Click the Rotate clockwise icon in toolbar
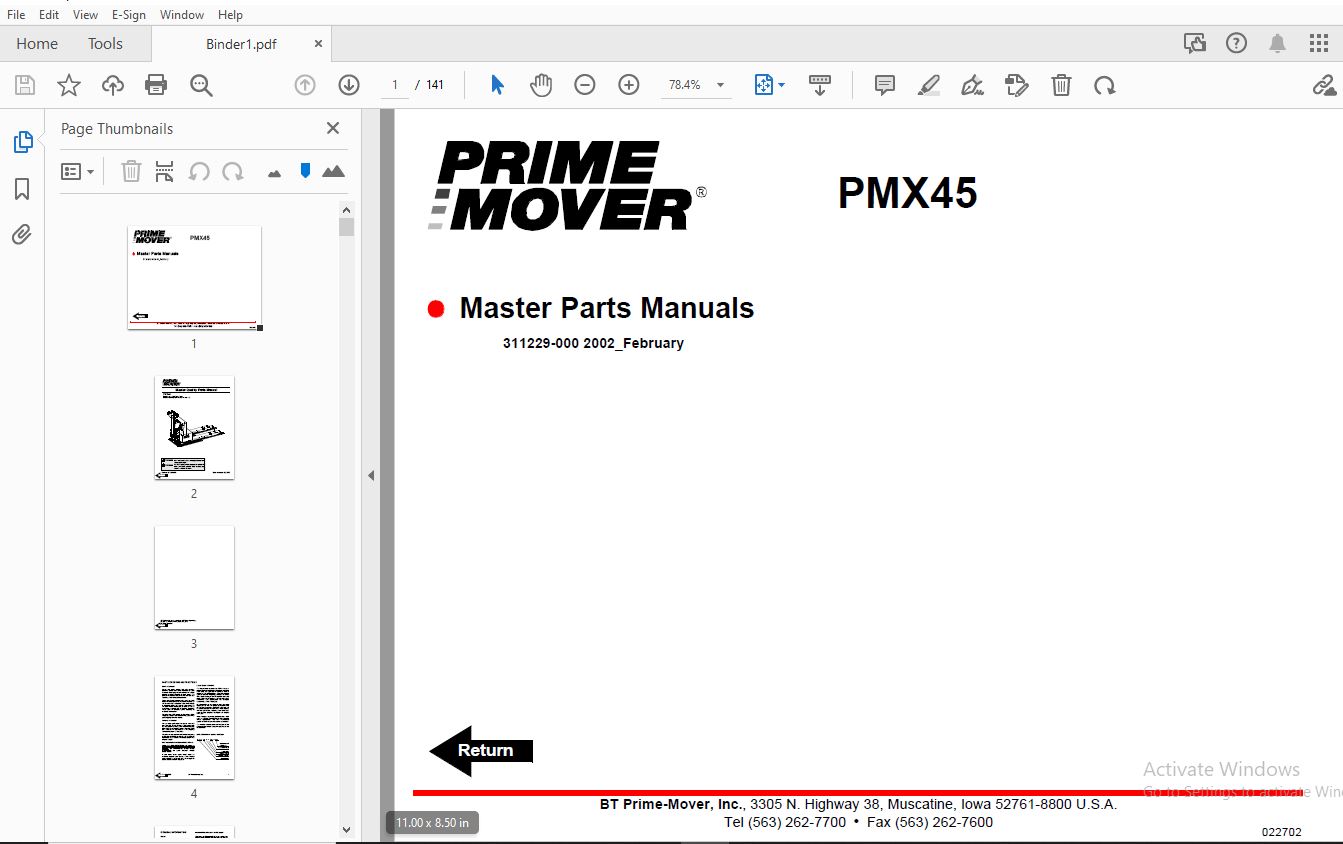The image size is (1343, 844). 1105,86
